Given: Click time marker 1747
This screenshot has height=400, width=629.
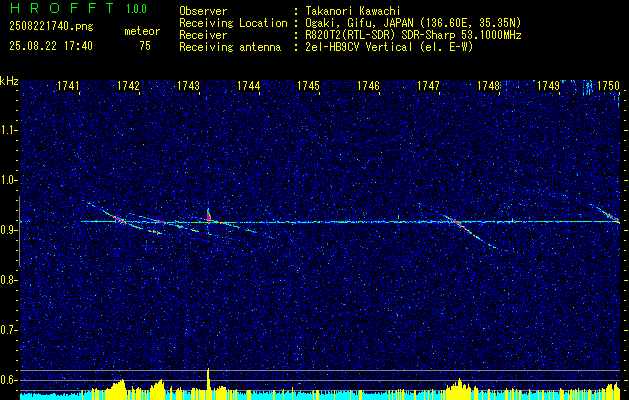Looking at the screenshot, I should (428, 85).
